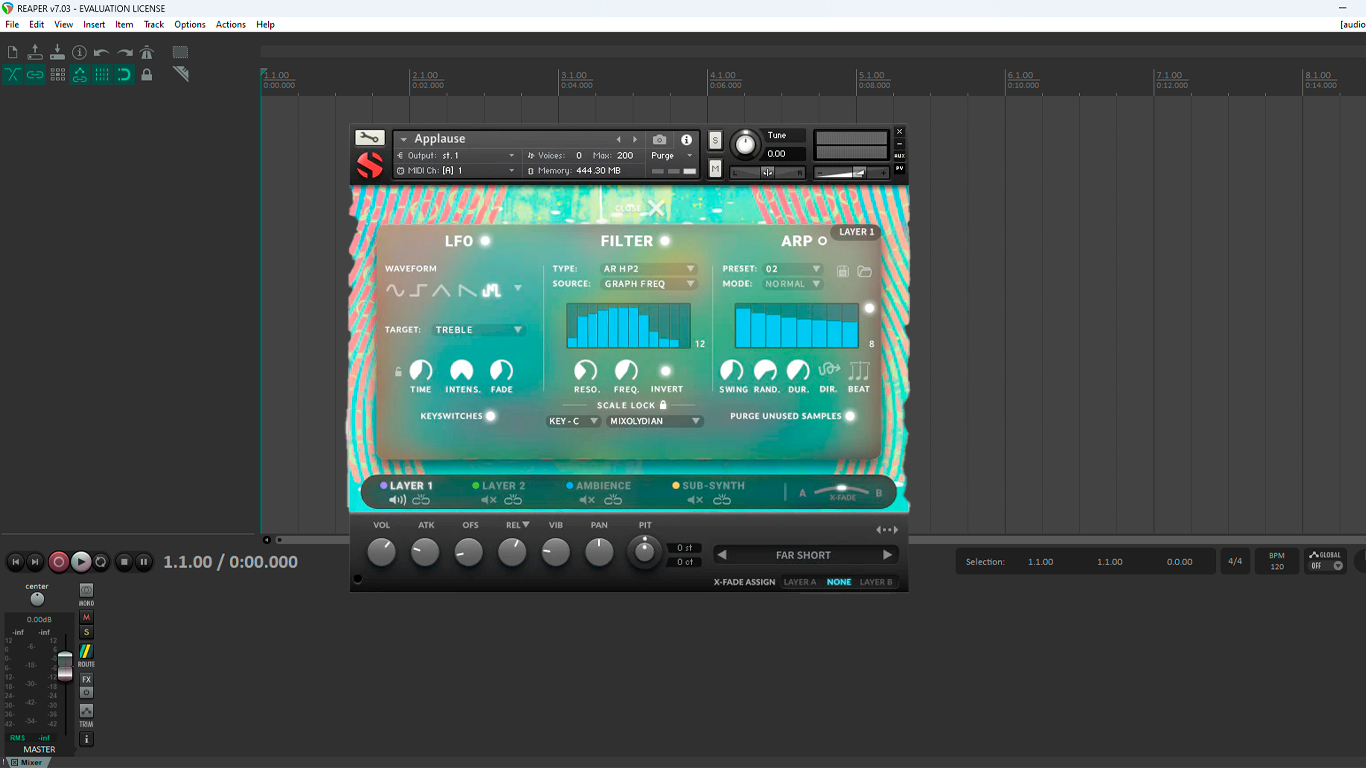Unmute the Ambience layer speaker icon
1366x768 pixels.
pyautogui.click(x=587, y=500)
